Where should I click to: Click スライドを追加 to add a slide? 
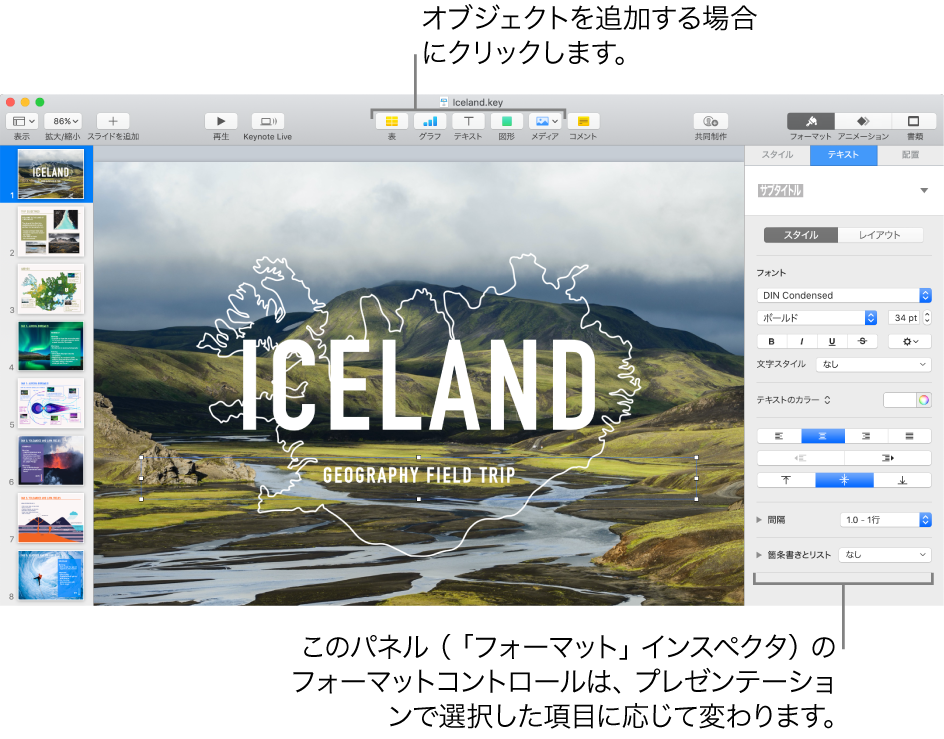[116, 121]
